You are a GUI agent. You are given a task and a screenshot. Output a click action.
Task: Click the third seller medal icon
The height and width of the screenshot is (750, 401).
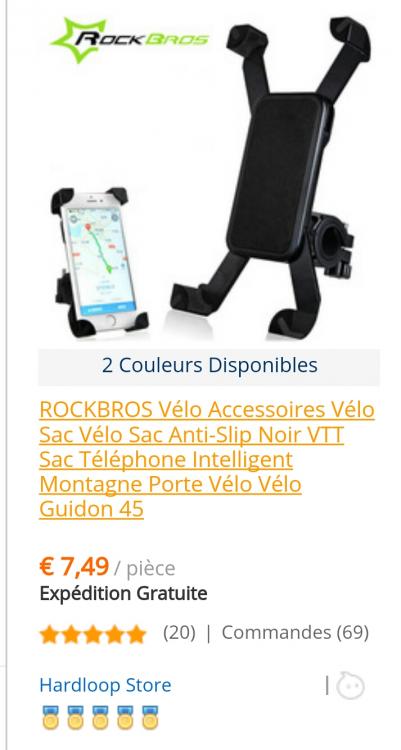pyautogui.click(x=100, y=717)
